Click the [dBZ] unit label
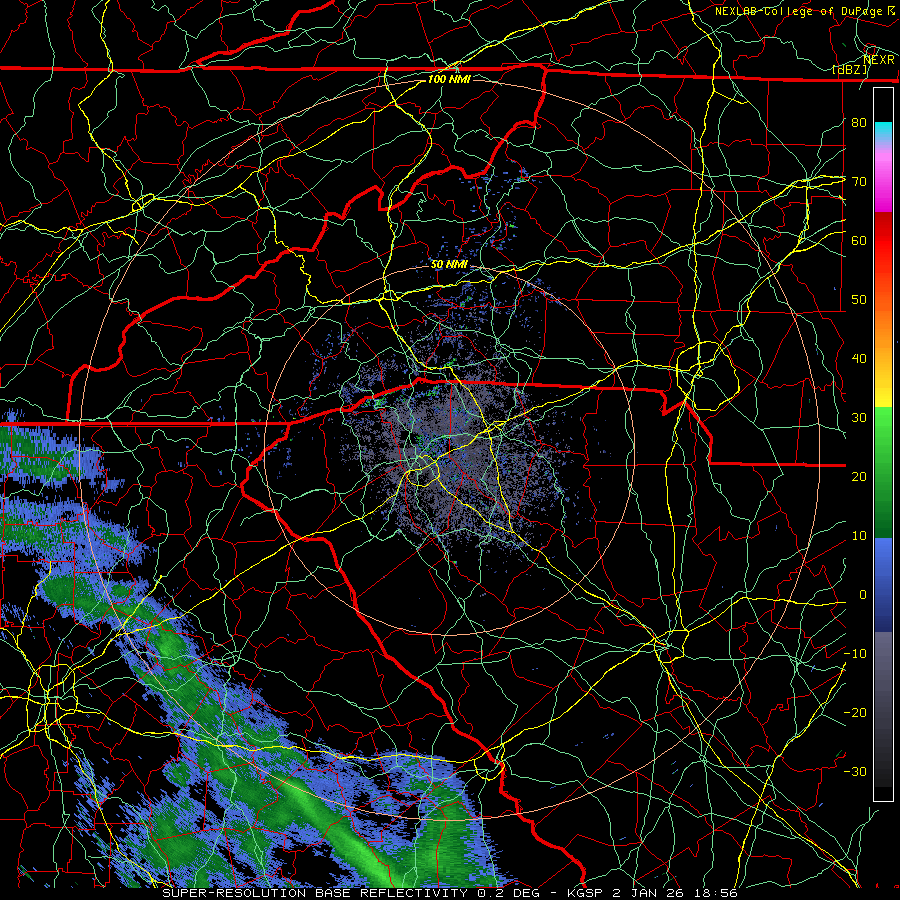The image size is (900, 900). [849, 70]
